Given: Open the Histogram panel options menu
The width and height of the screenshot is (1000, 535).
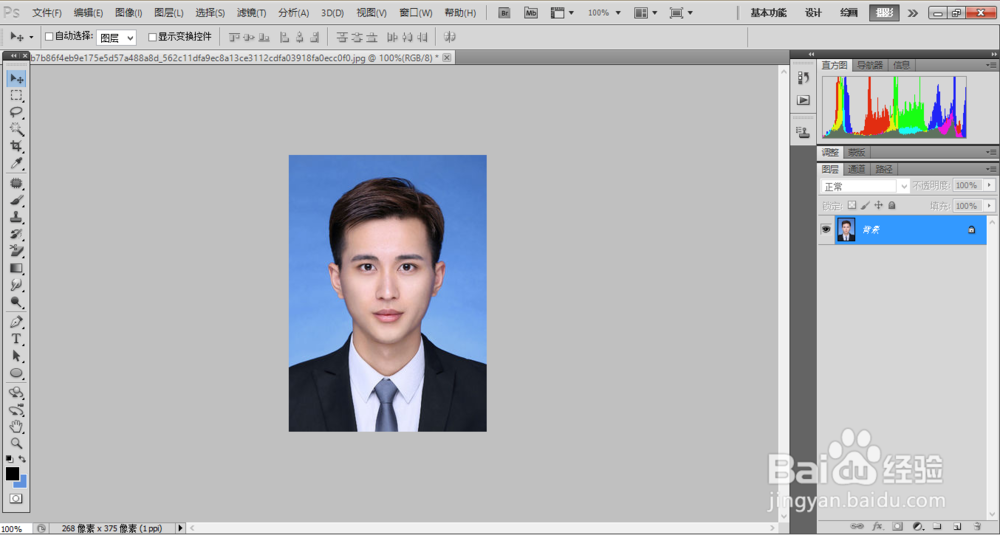Looking at the screenshot, I should click(991, 65).
